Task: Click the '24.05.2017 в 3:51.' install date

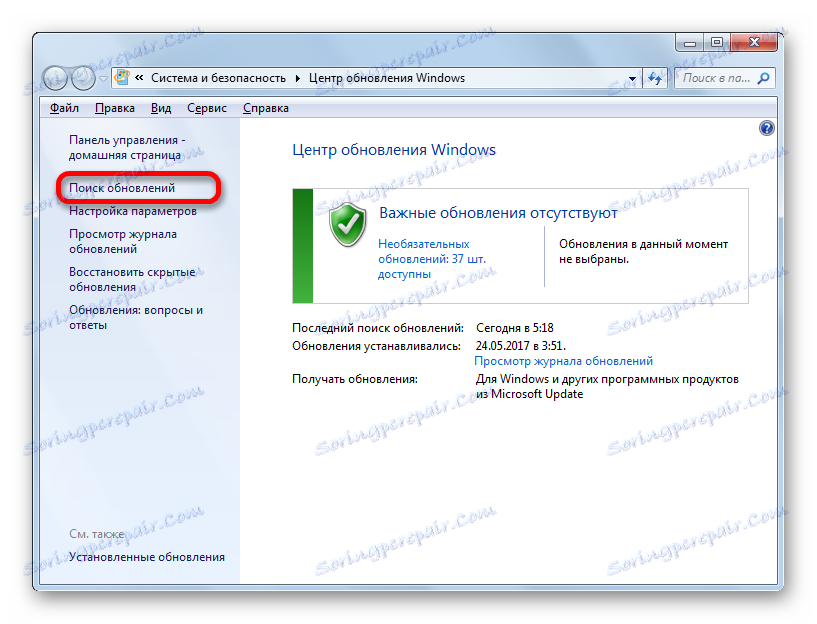Action: click(x=521, y=345)
